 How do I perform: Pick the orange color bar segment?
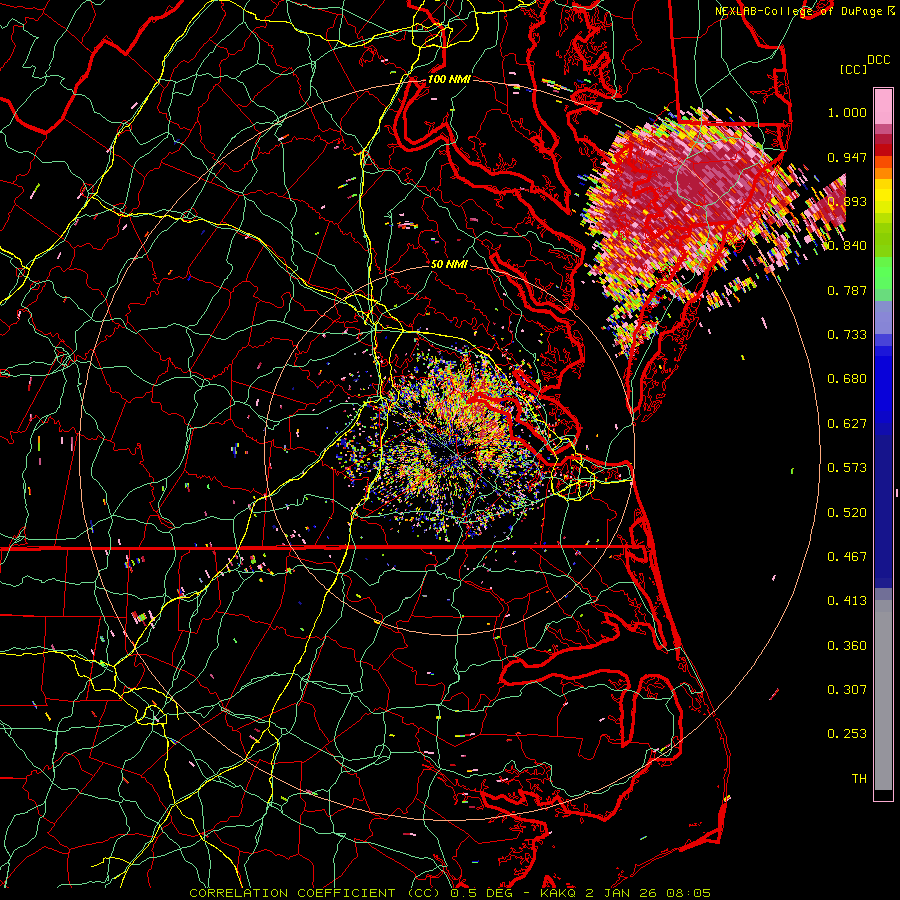point(883,173)
